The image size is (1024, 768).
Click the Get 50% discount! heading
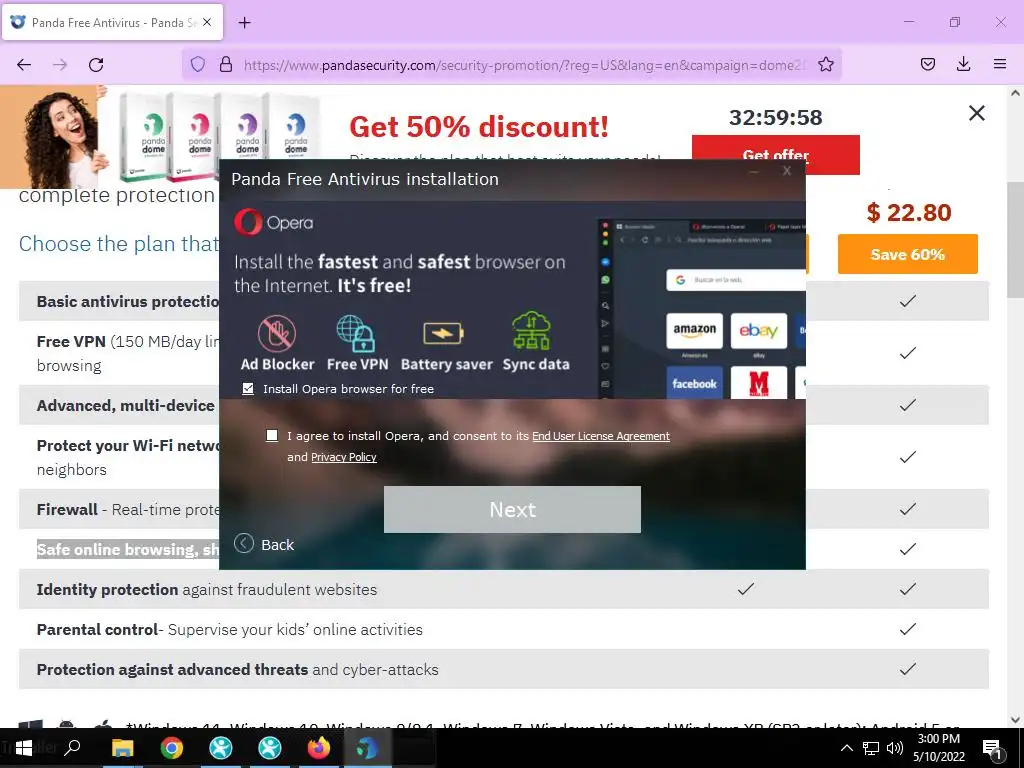pyautogui.click(x=479, y=127)
